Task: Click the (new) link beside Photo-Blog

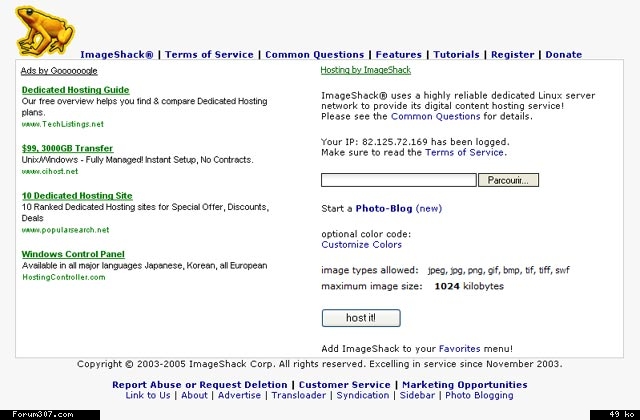Action: click(429, 209)
